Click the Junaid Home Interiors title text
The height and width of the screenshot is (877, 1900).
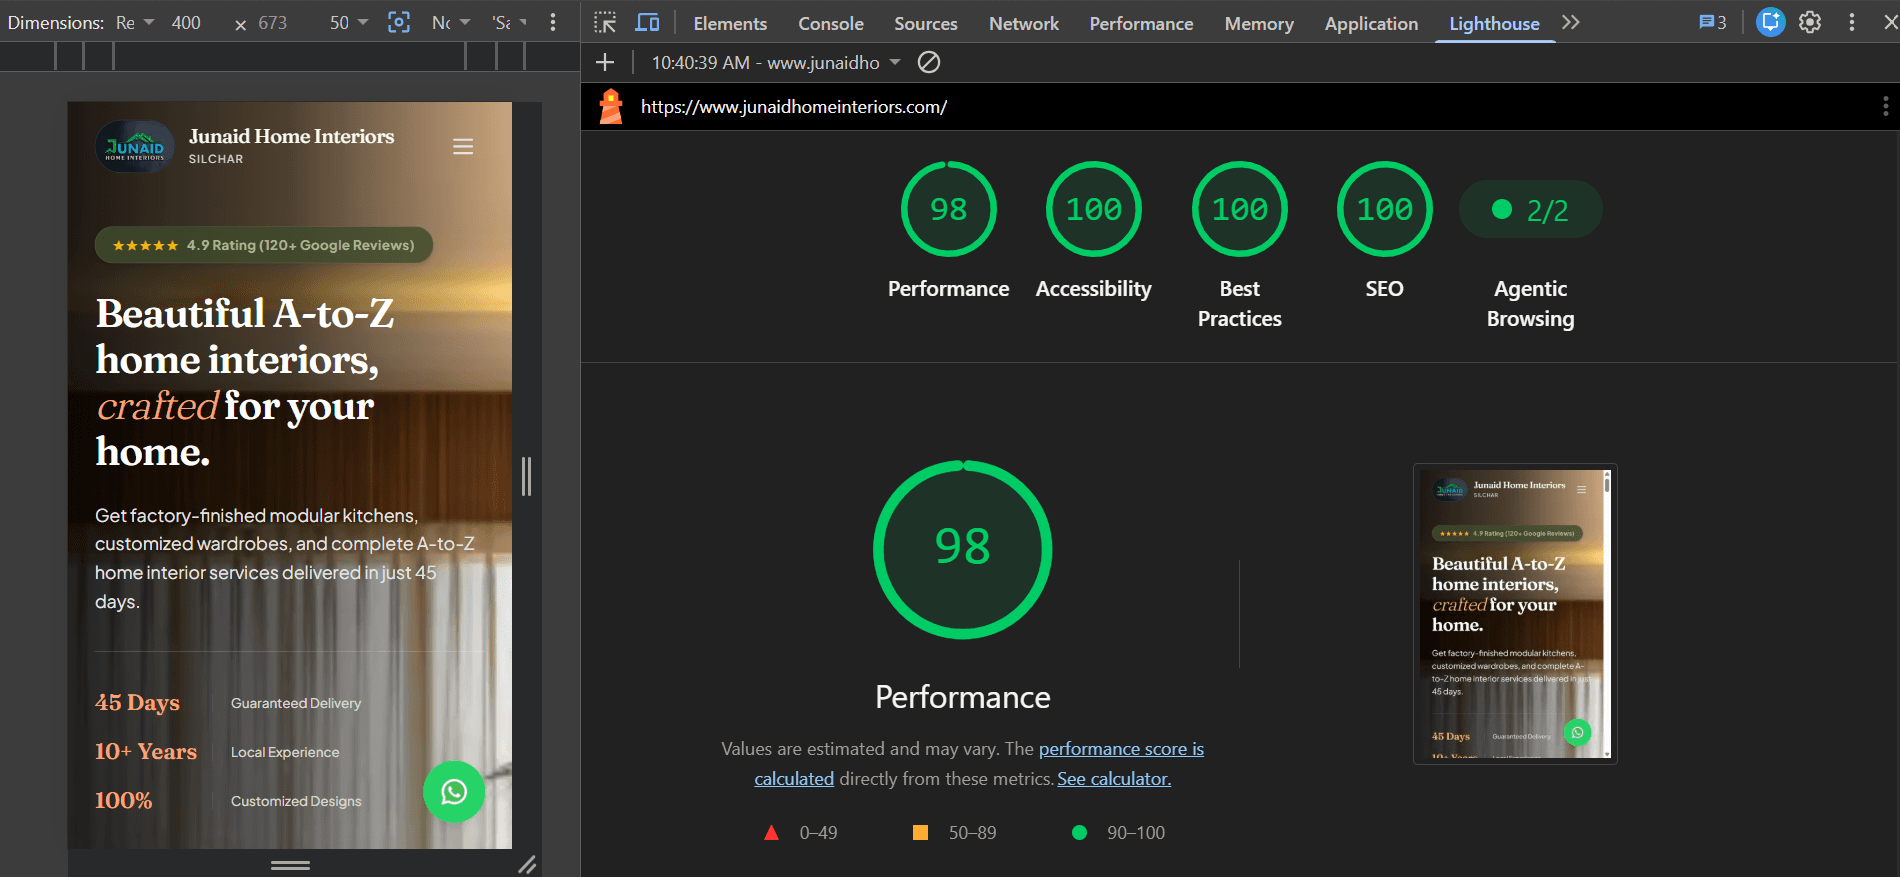pyautogui.click(x=291, y=136)
